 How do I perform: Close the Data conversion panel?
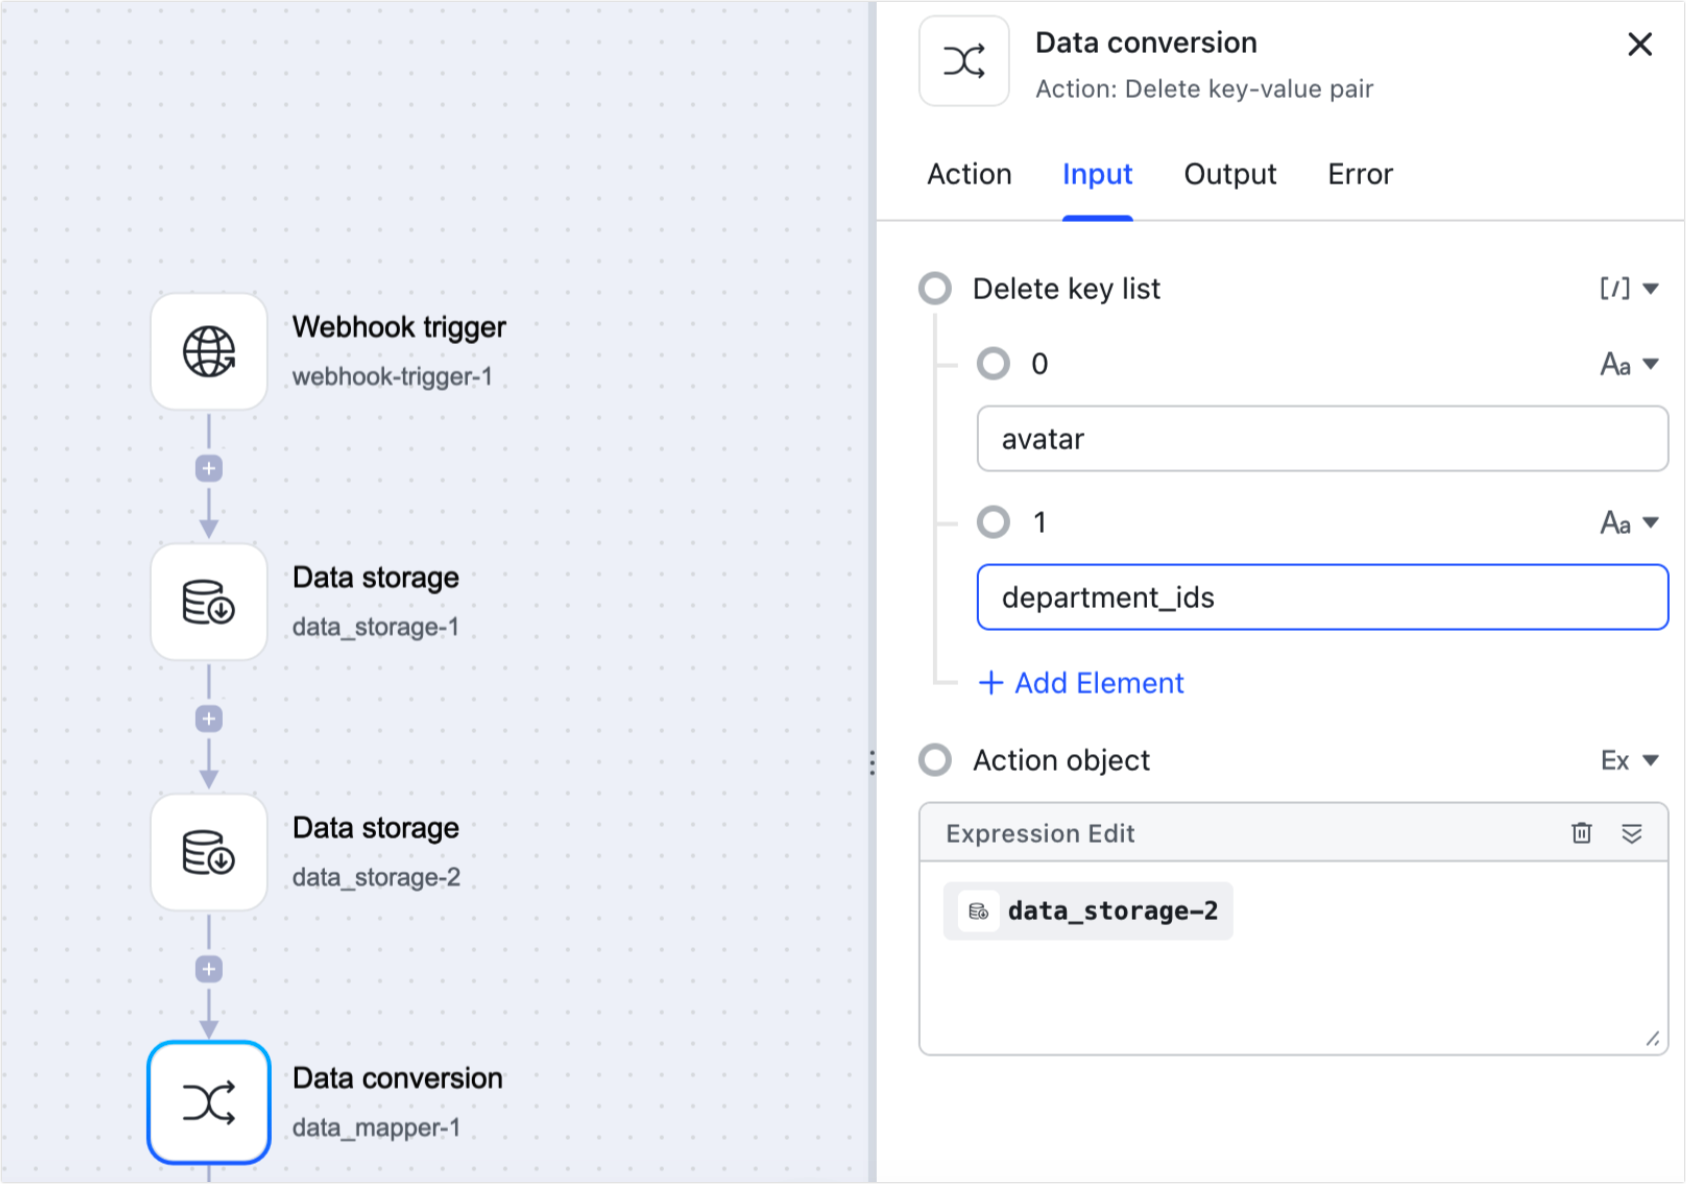point(1640,44)
